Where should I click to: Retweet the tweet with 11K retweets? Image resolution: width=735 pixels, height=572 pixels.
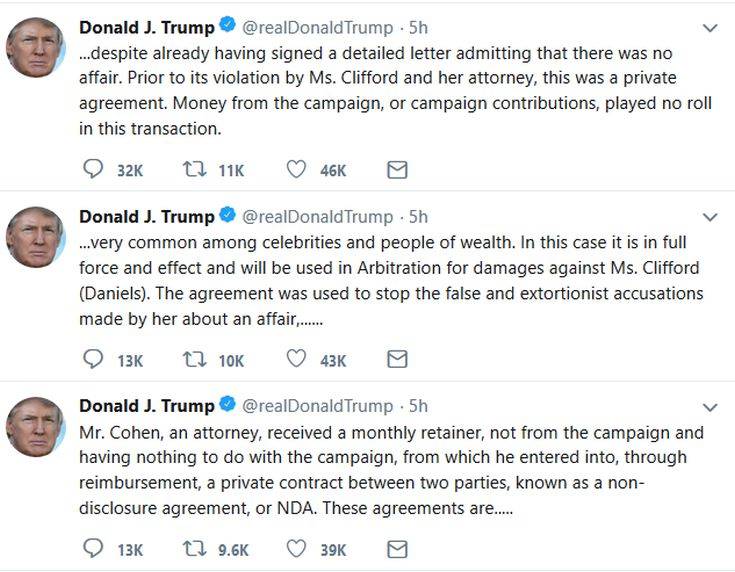tap(194, 170)
